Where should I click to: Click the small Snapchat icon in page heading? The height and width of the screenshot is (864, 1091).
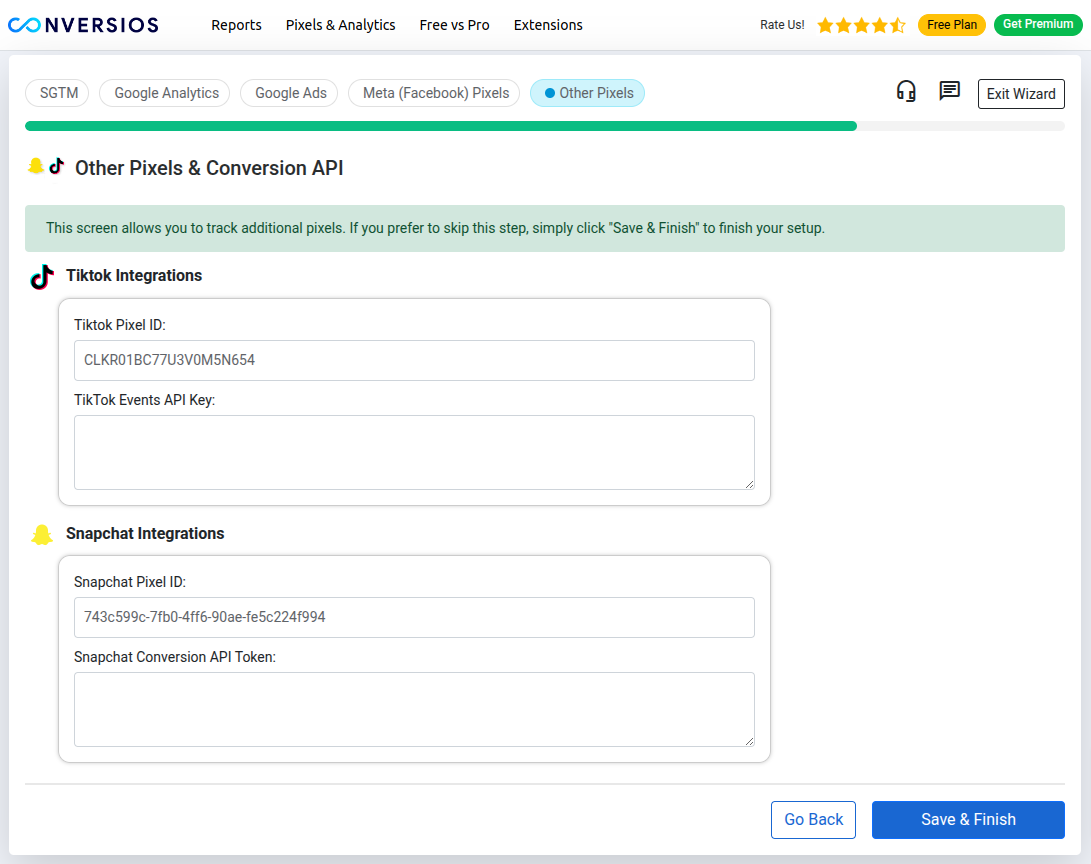coord(35,166)
